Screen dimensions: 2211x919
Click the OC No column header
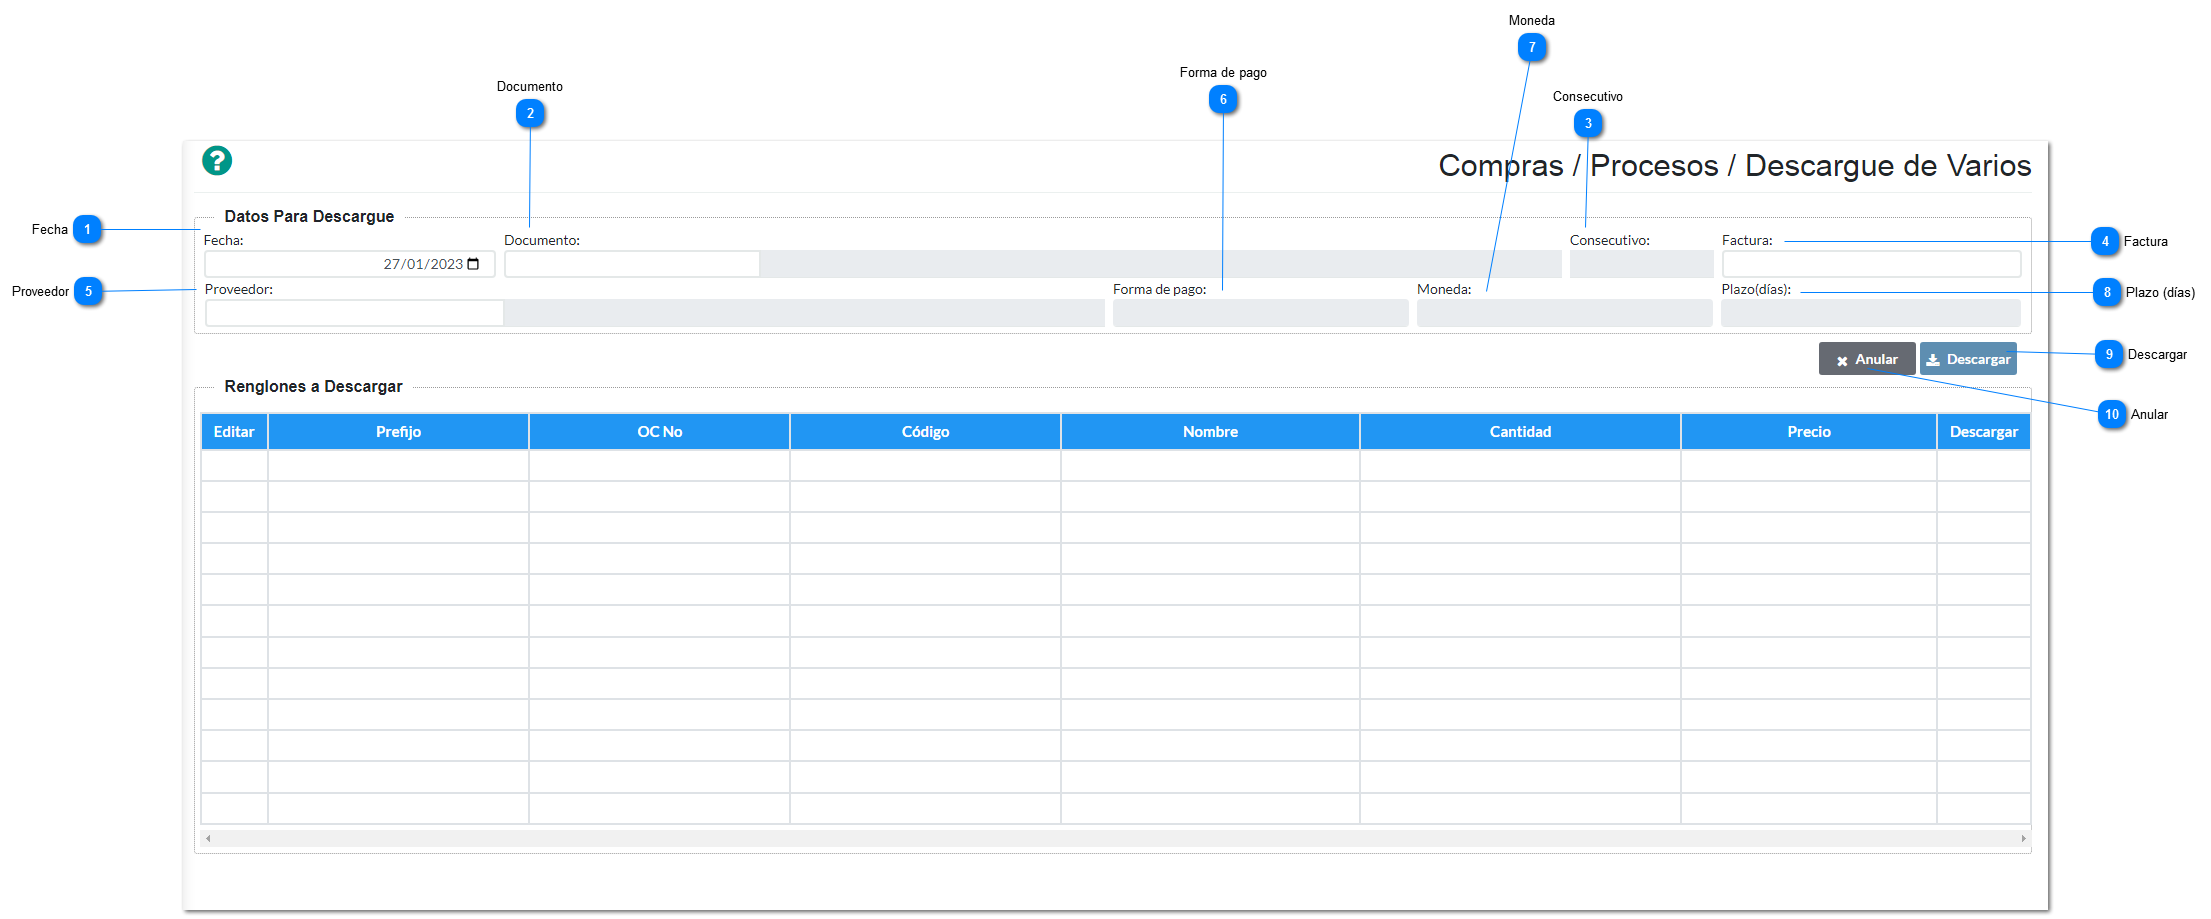coord(659,432)
